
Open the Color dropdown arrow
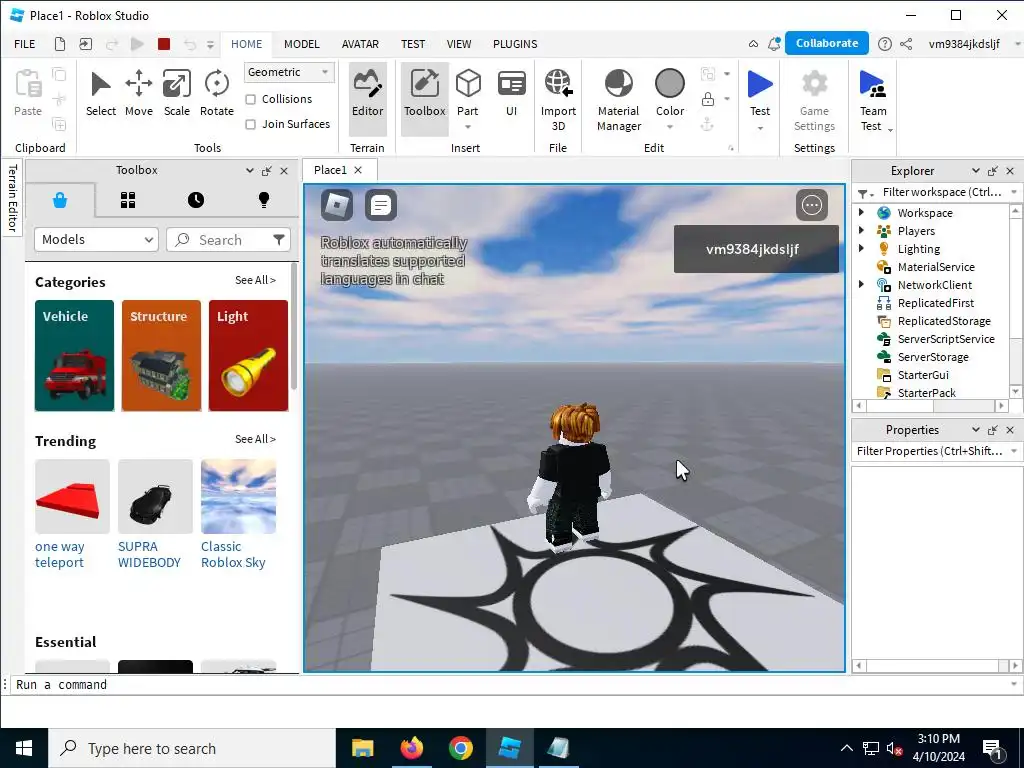(x=670, y=127)
